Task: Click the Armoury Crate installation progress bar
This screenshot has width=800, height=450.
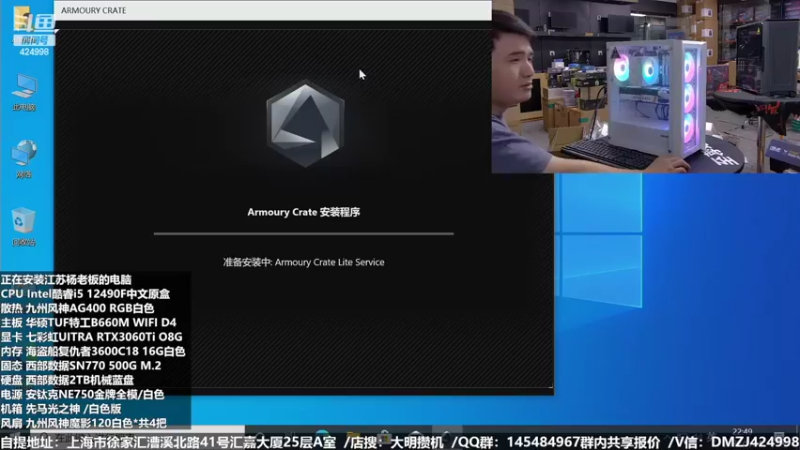Action: 304,234
